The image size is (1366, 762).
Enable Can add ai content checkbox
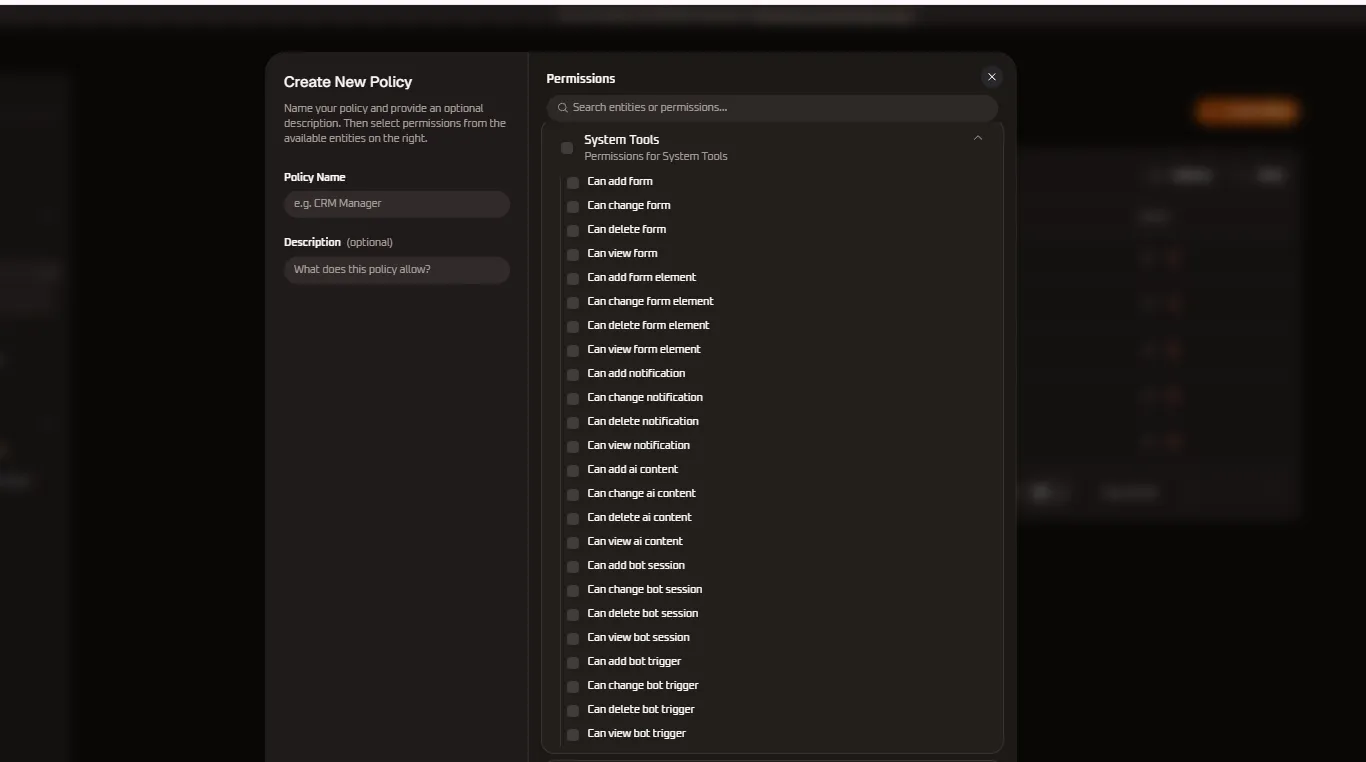point(573,471)
